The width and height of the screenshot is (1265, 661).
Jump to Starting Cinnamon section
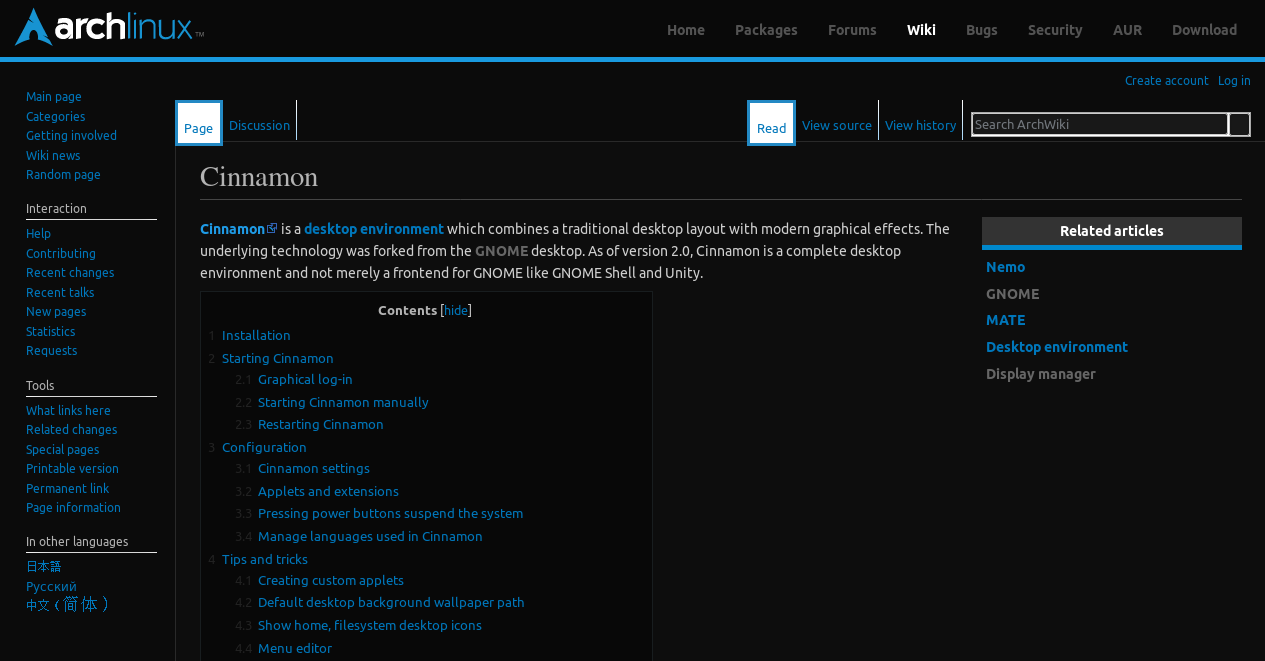(x=278, y=359)
